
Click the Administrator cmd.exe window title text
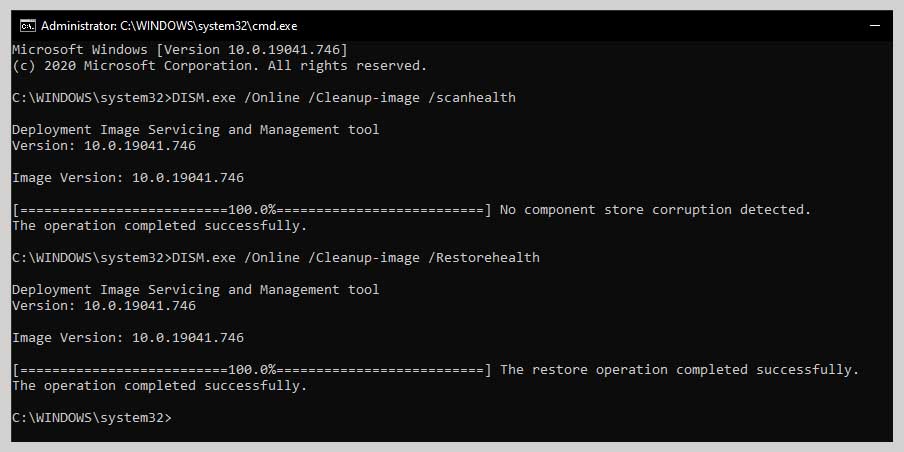point(169,25)
